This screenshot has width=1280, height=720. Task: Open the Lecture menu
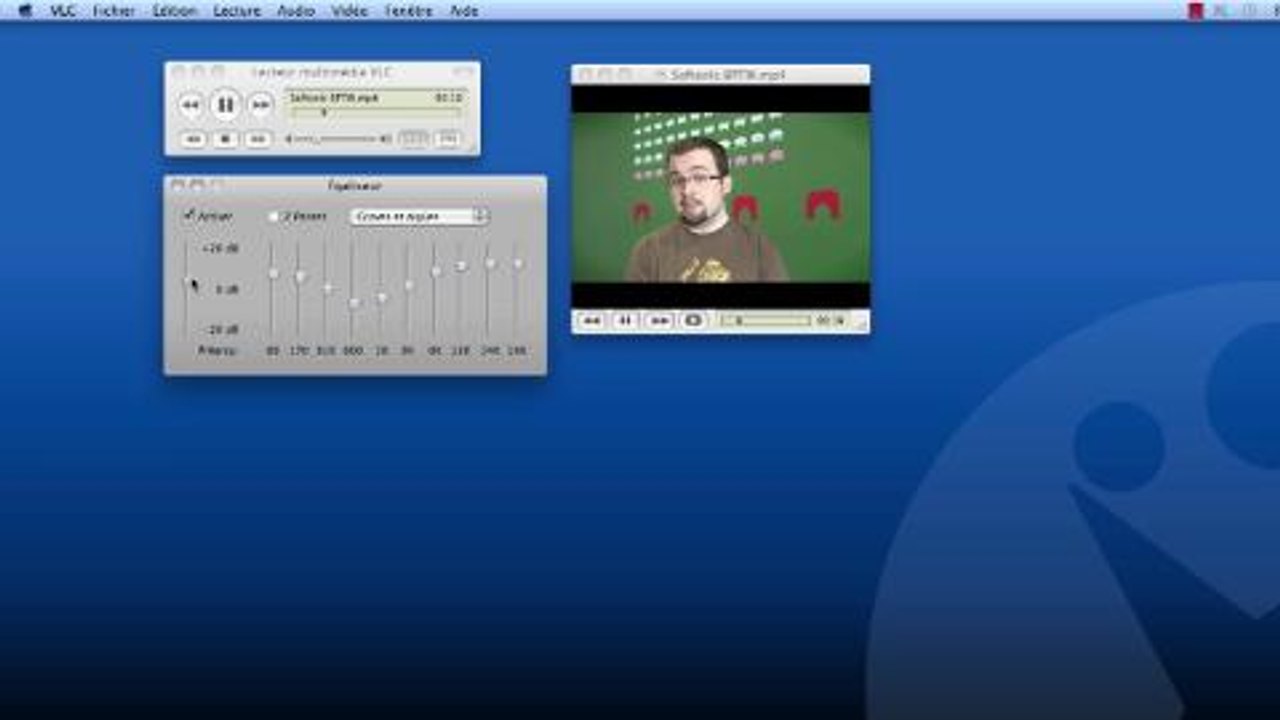(237, 11)
